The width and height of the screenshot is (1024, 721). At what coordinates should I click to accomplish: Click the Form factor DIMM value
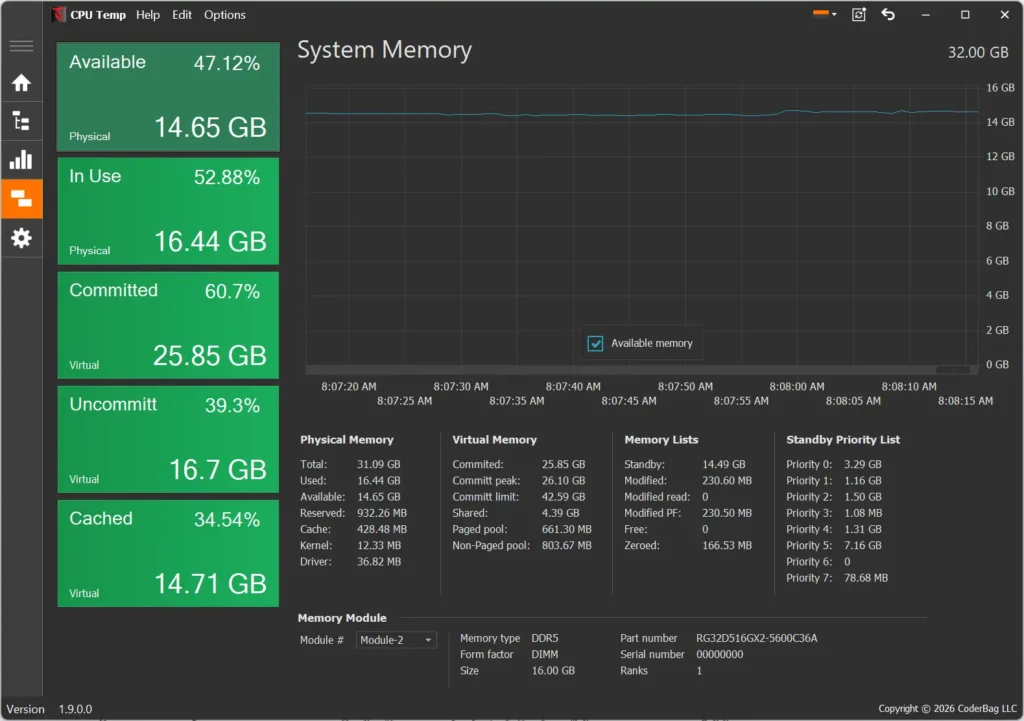coord(545,654)
